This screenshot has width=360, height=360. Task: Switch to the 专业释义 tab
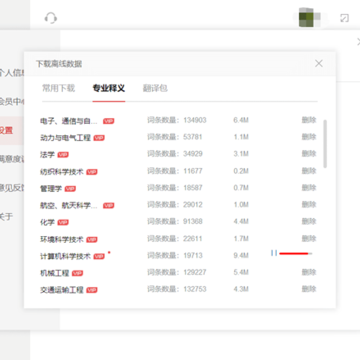pos(109,88)
